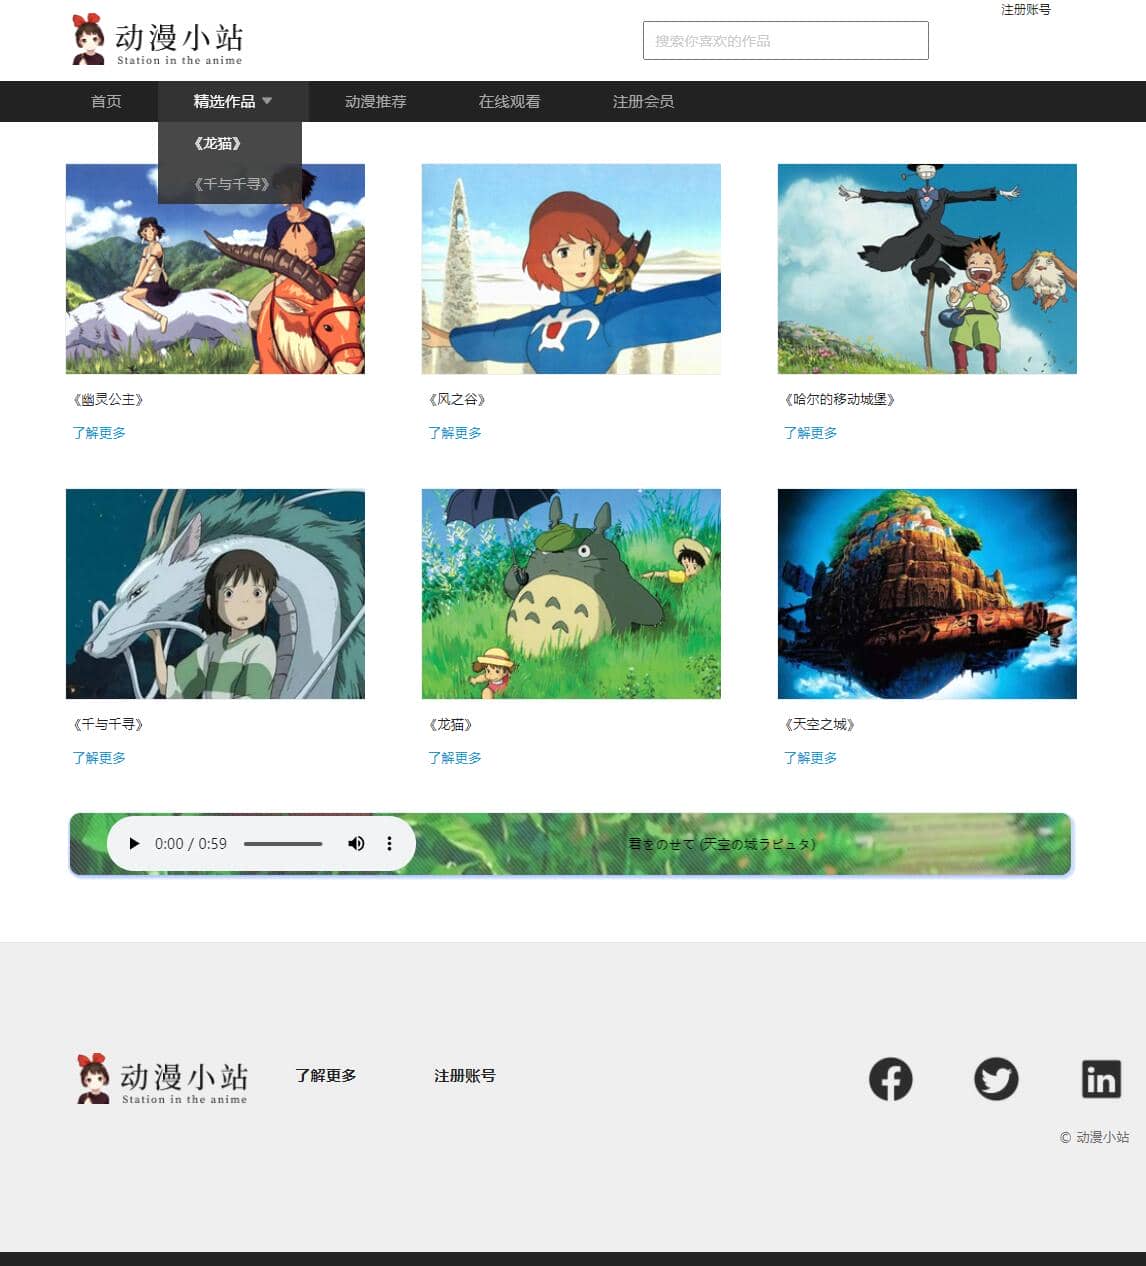Open the 动漫推荐 navigation tab
Image resolution: width=1146 pixels, height=1266 pixels.
click(375, 101)
